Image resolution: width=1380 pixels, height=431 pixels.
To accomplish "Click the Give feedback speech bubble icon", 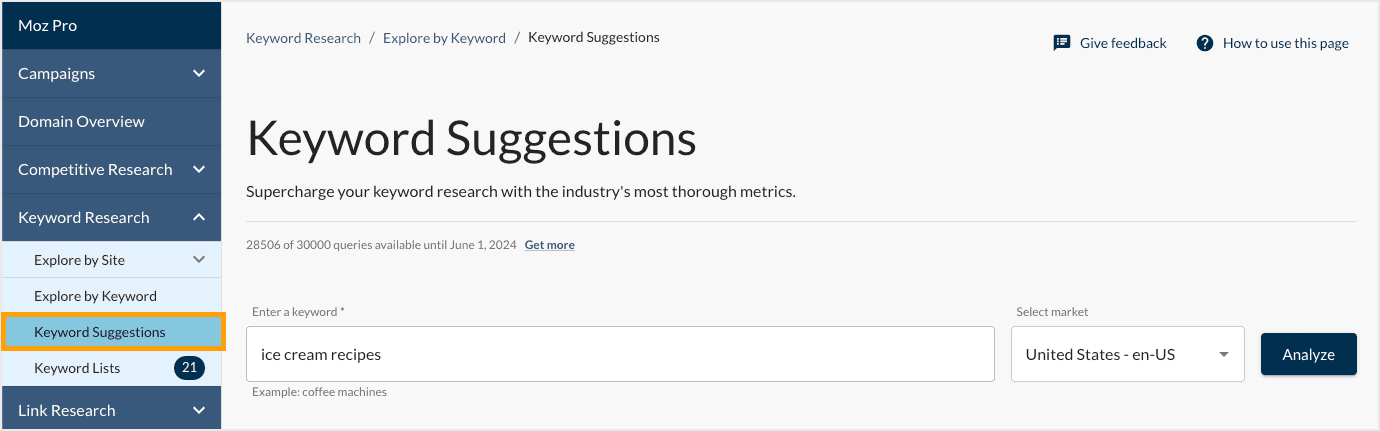I will [1062, 43].
